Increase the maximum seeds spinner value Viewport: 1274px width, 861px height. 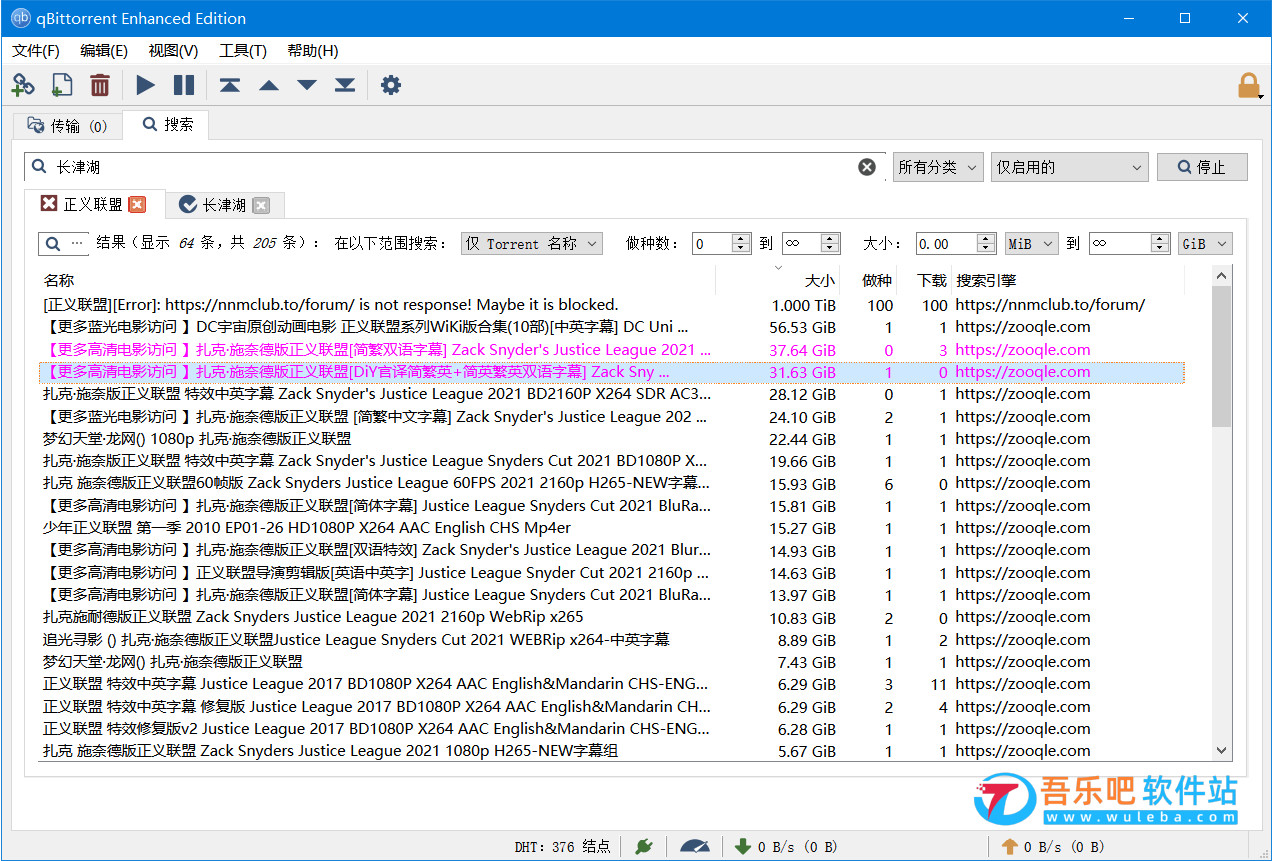tap(831, 238)
